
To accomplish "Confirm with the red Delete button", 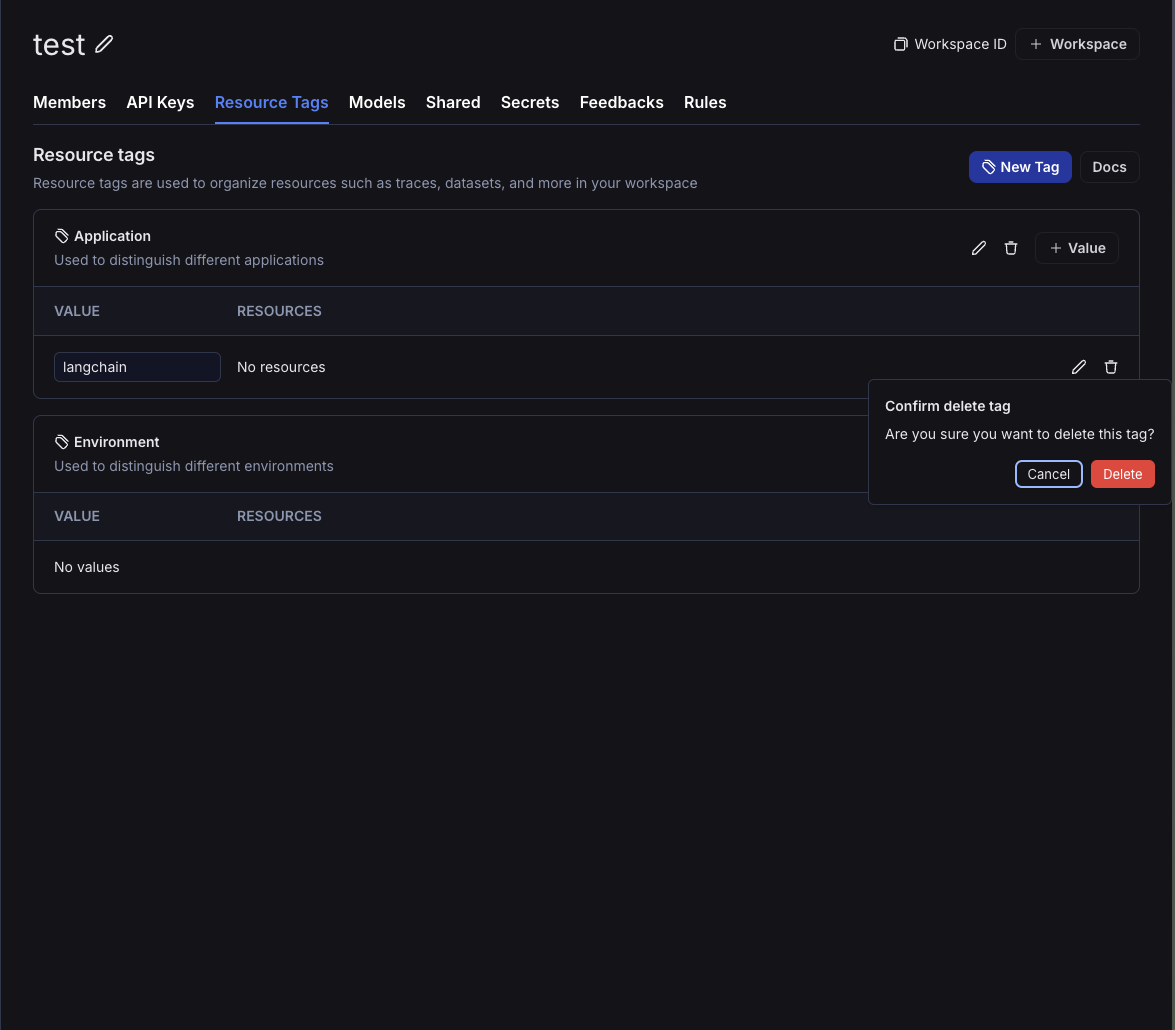I will point(1123,474).
